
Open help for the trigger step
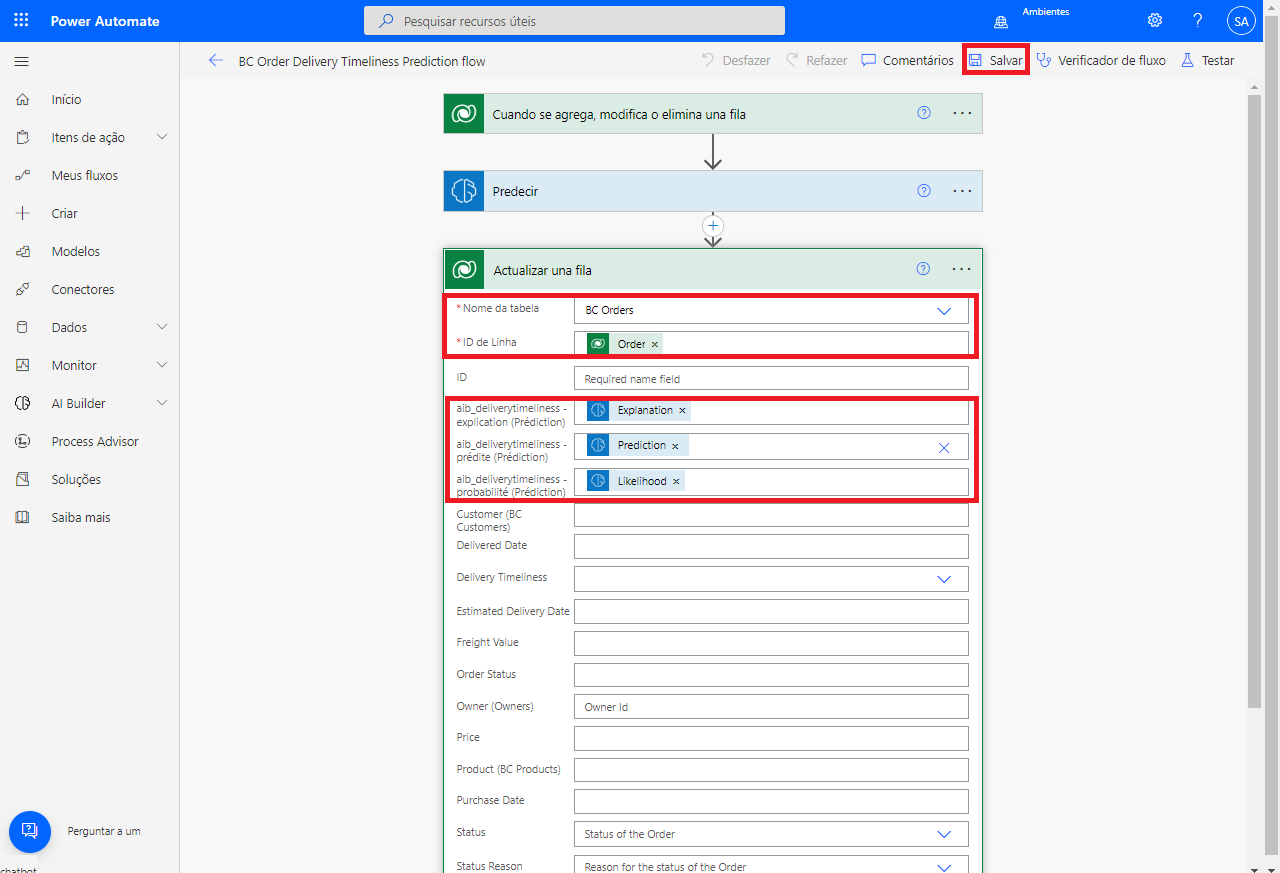[924, 113]
